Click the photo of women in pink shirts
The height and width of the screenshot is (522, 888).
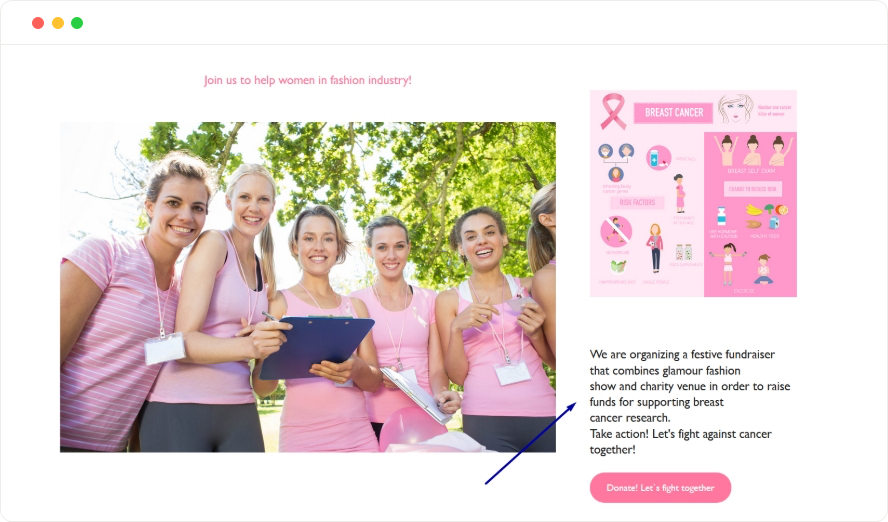click(x=308, y=287)
